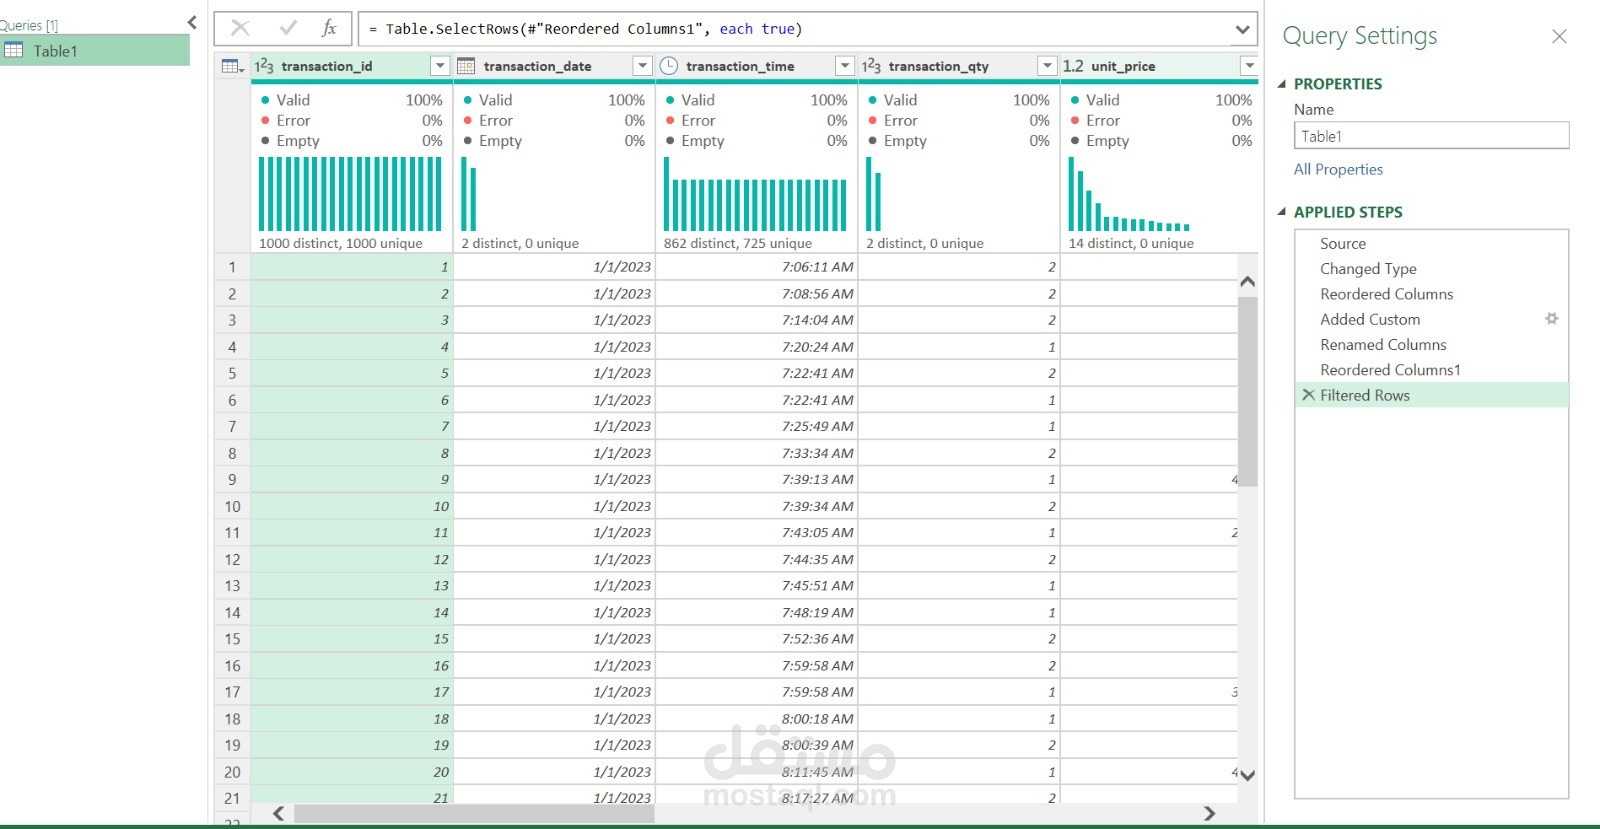Select the Changed Type applied step
Viewport: 1600px width, 829px height.
(1368, 269)
